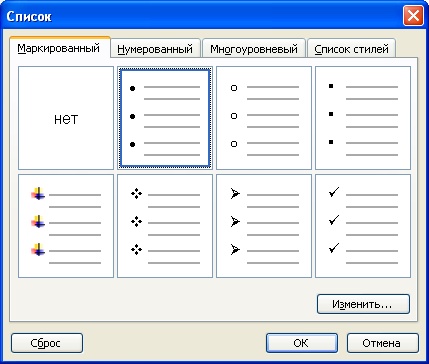The image size is (429, 364).
Task: Choose the solid round bullet style
Action: [165, 118]
